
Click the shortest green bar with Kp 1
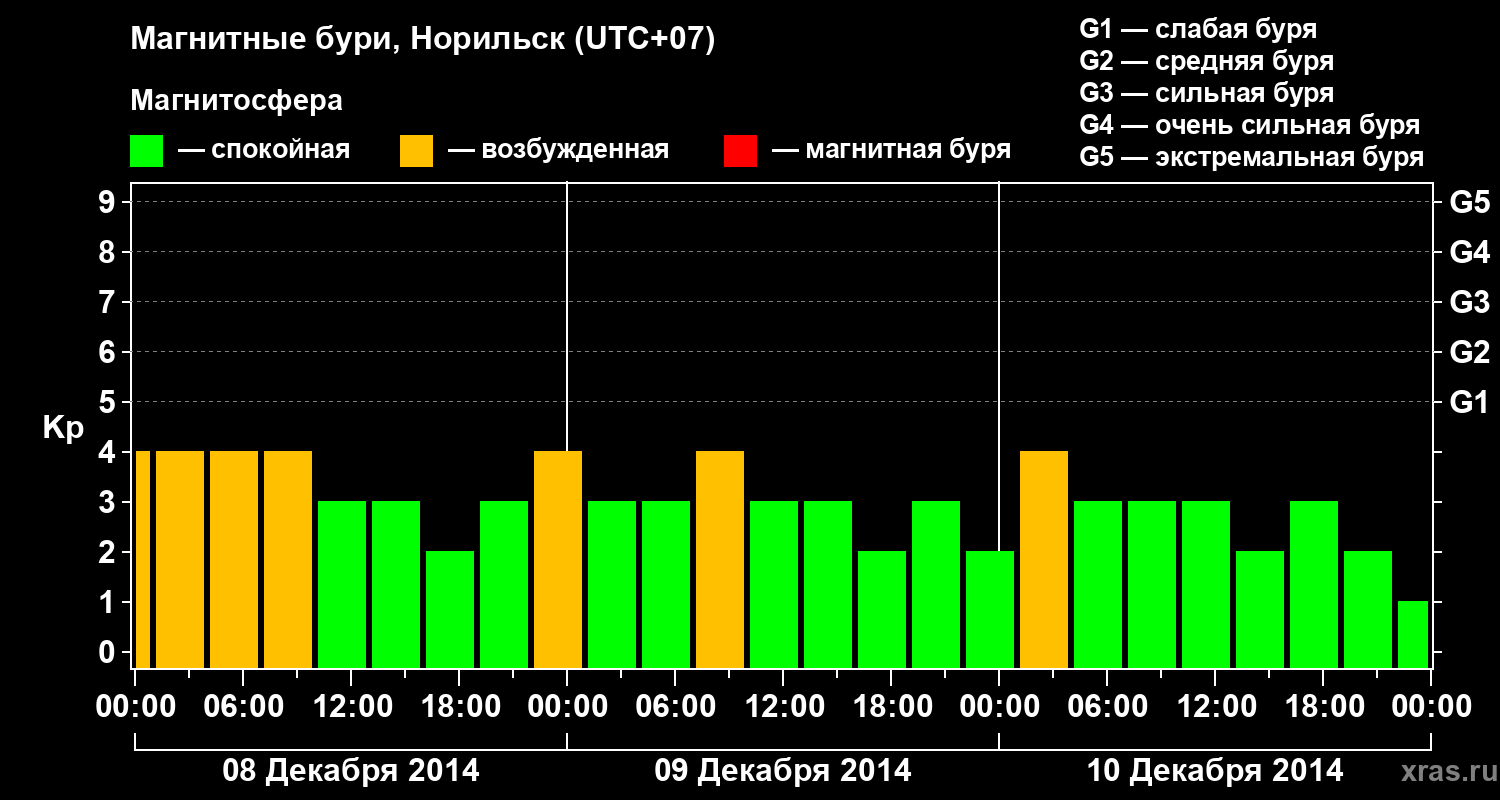(x=1413, y=635)
